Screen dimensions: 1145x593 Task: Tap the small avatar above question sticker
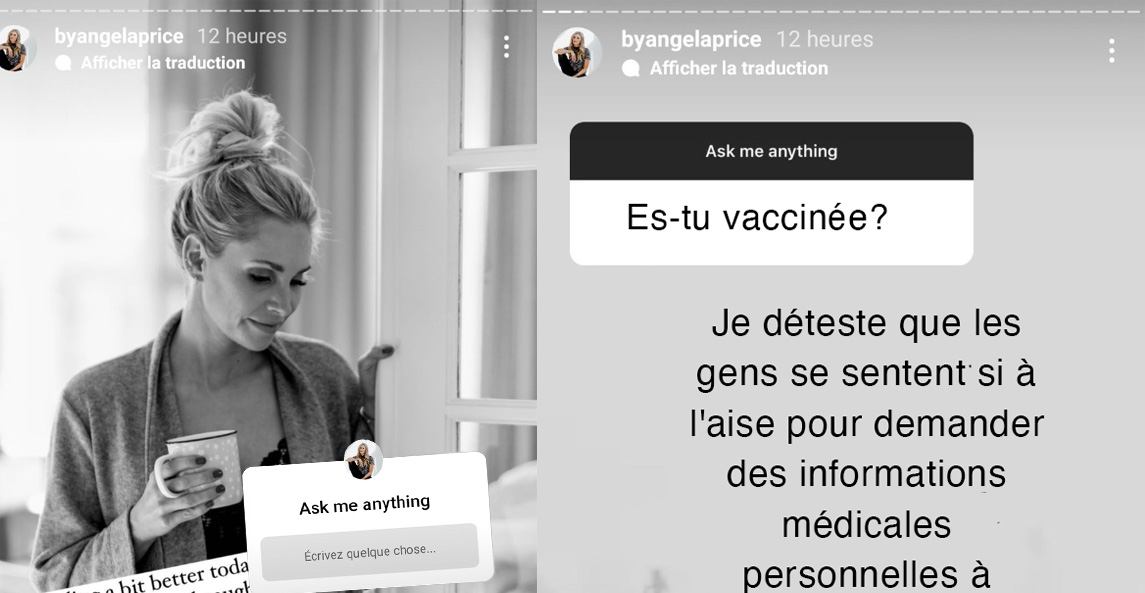point(364,459)
